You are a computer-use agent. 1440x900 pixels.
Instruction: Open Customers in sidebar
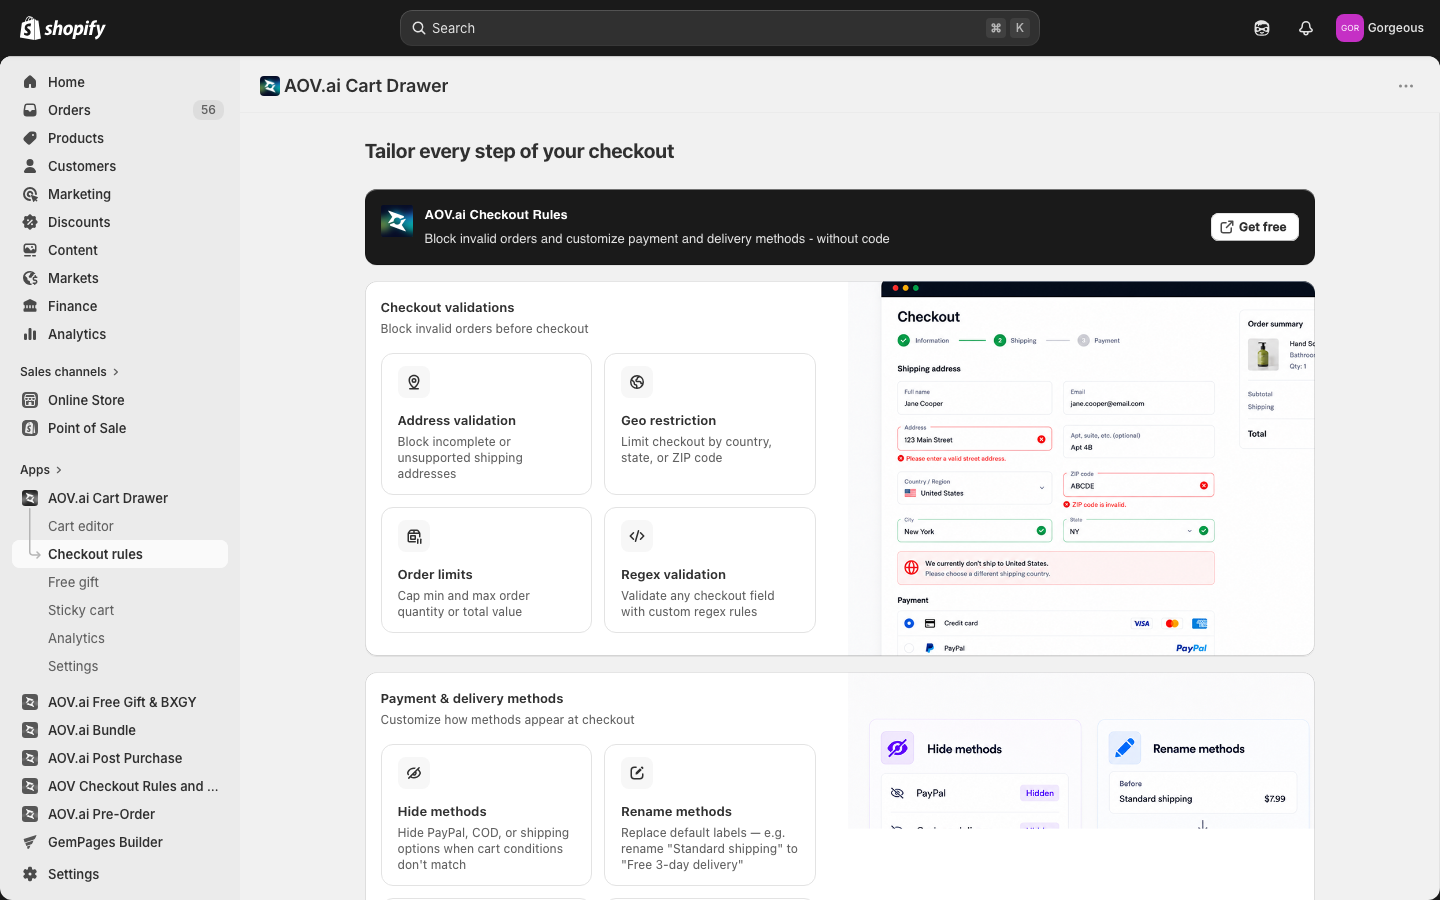point(120,166)
